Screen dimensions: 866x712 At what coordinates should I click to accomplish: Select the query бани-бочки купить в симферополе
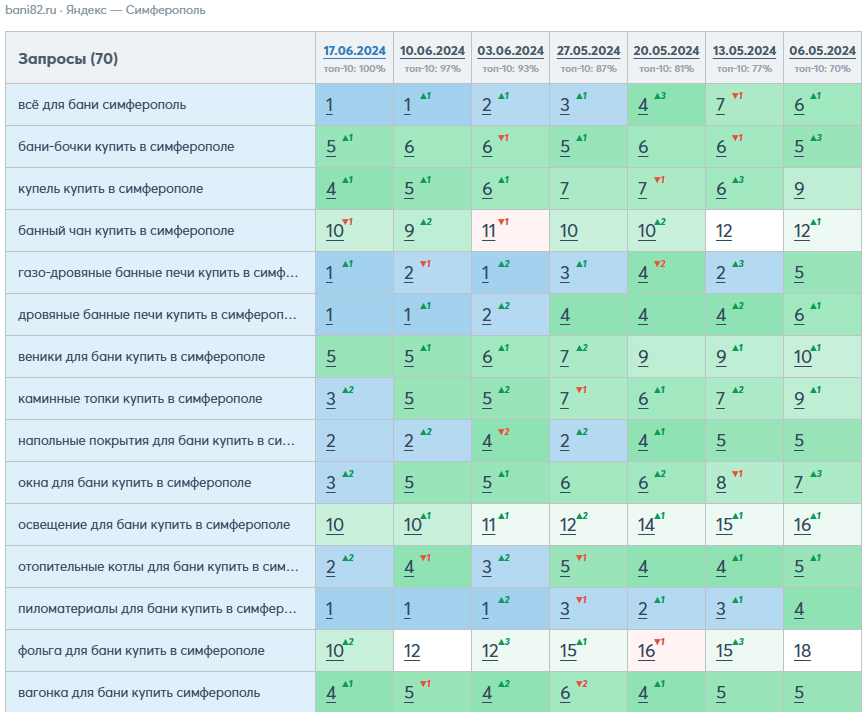(126, 146)
